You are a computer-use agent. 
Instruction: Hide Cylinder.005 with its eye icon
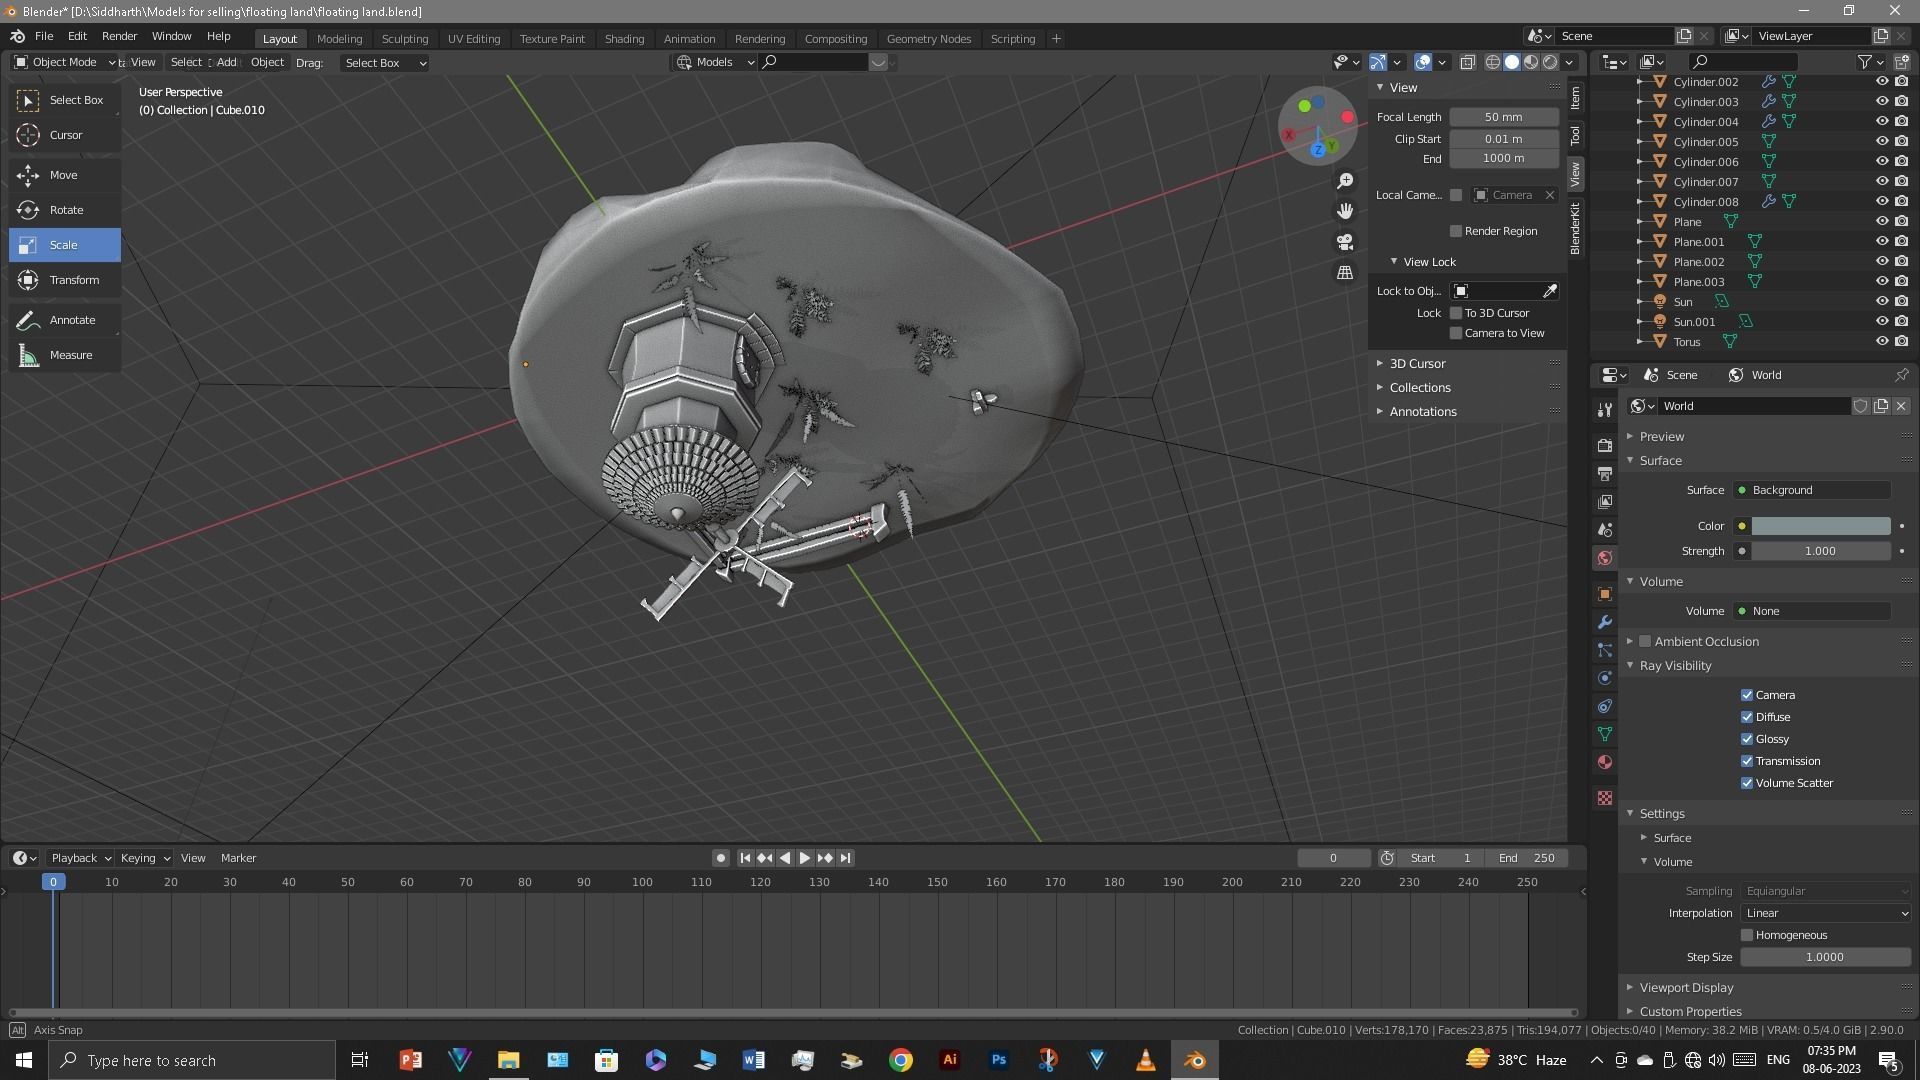pyautogui.click(x=1881, y=142)
